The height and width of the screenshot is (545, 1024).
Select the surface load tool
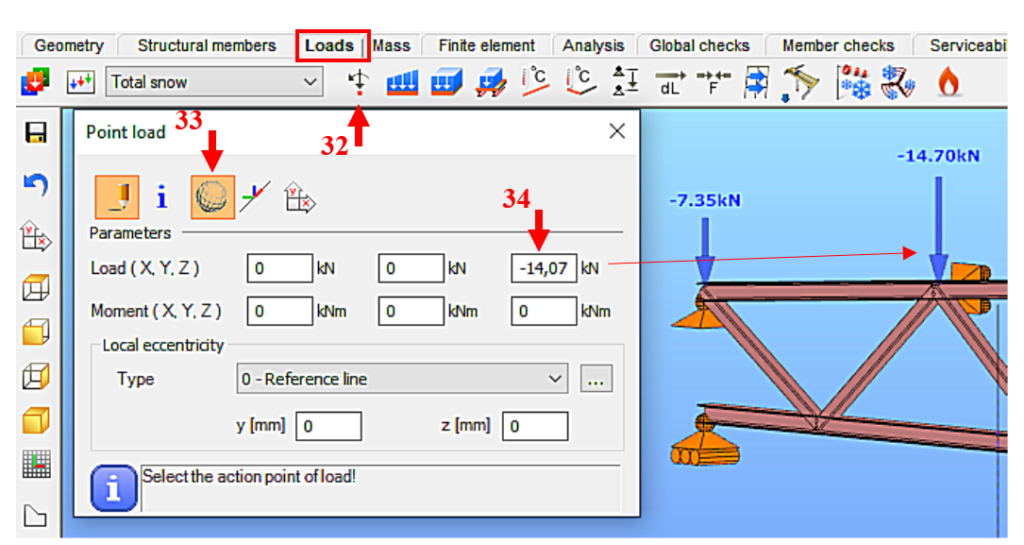pyautogui.click(x=447, y=84)
